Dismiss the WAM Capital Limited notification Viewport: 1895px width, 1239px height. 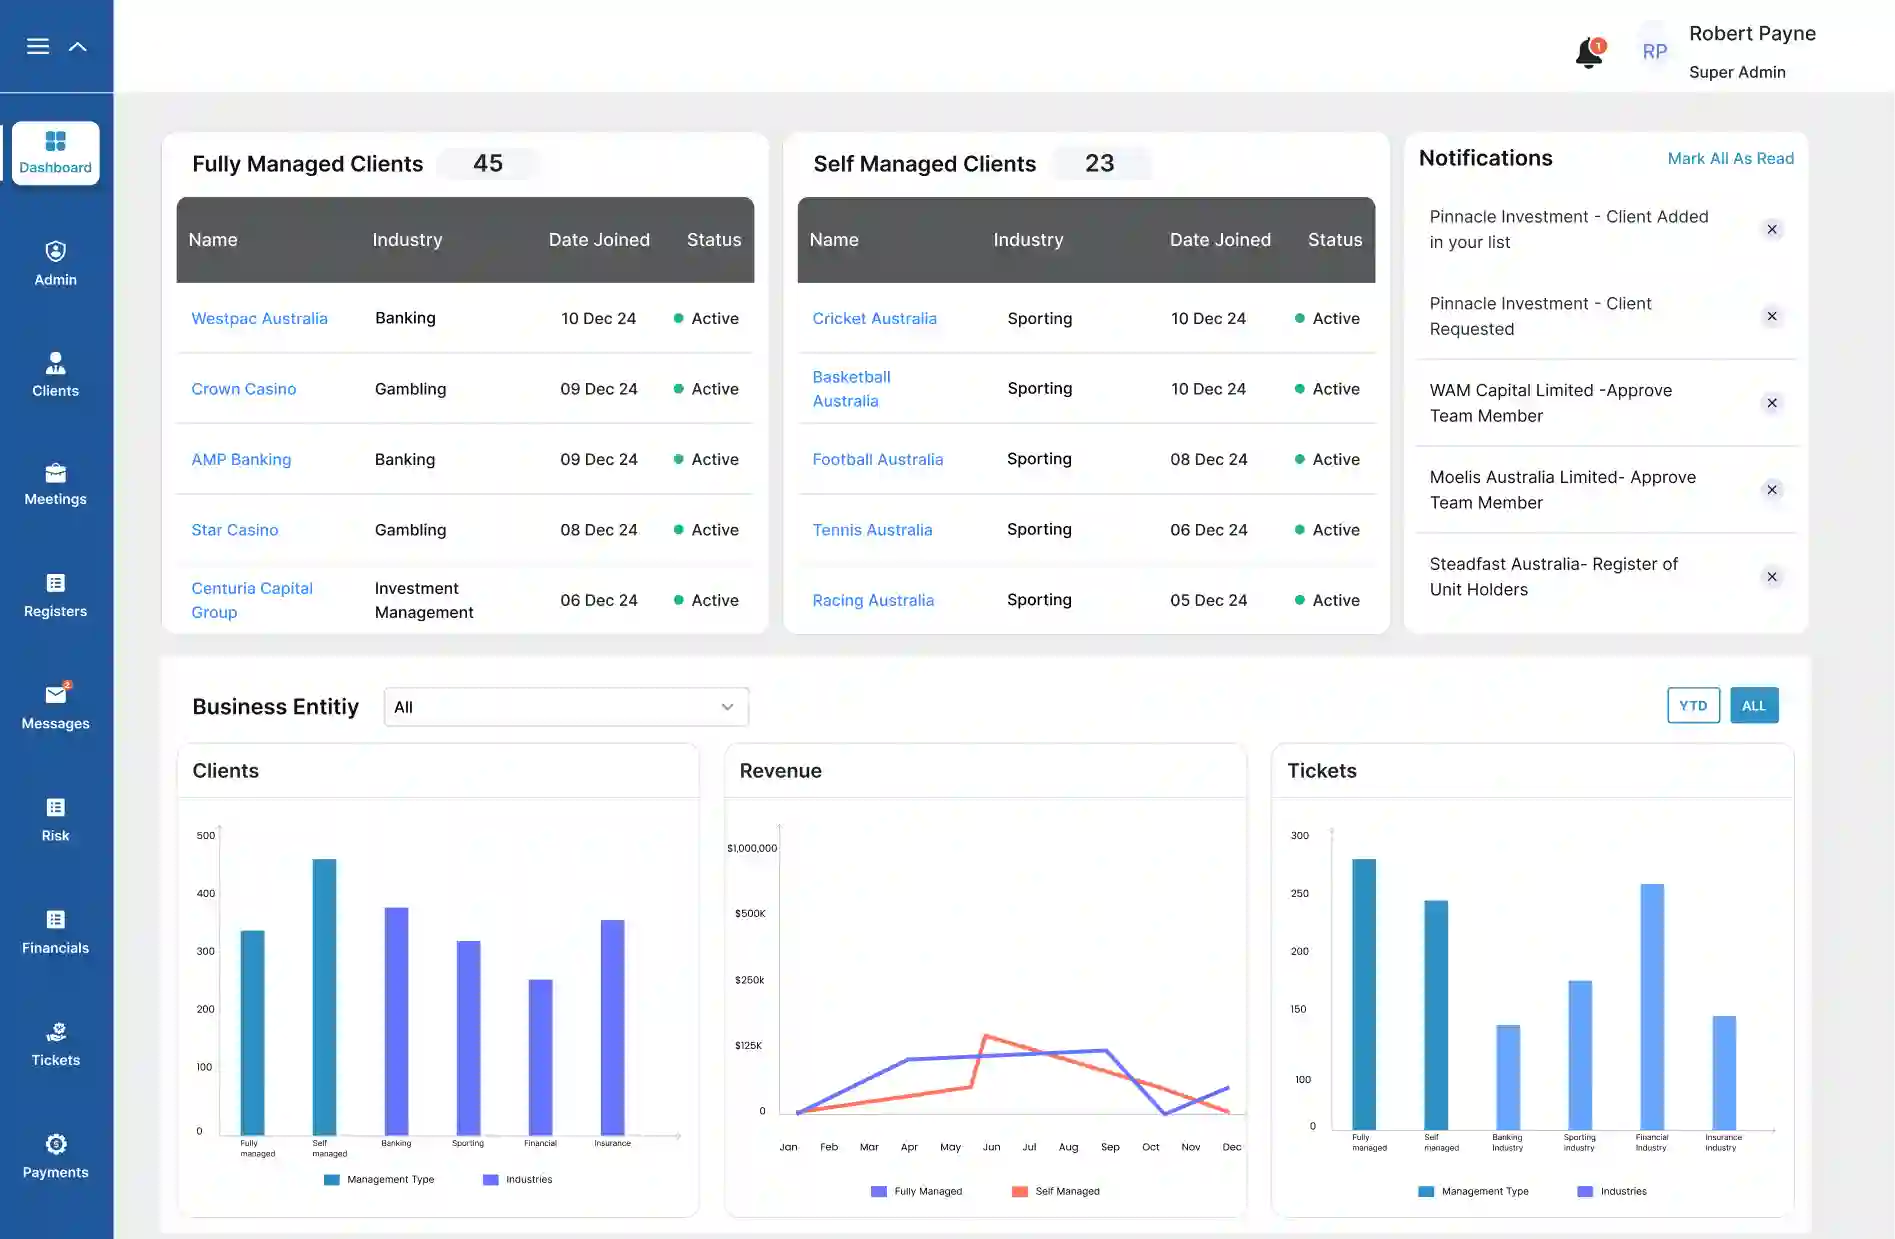tap(1771, 403)
